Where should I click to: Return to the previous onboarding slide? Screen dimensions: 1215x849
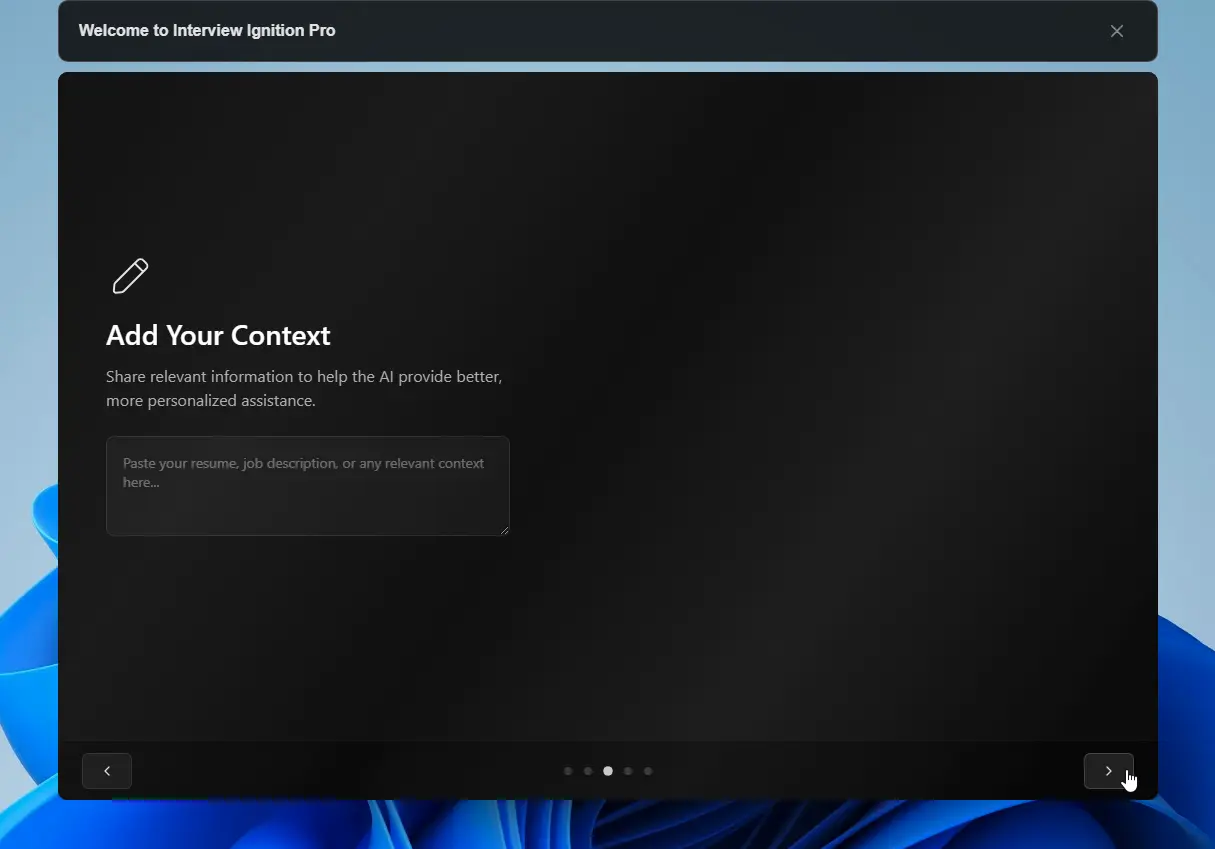coord(107,770)
